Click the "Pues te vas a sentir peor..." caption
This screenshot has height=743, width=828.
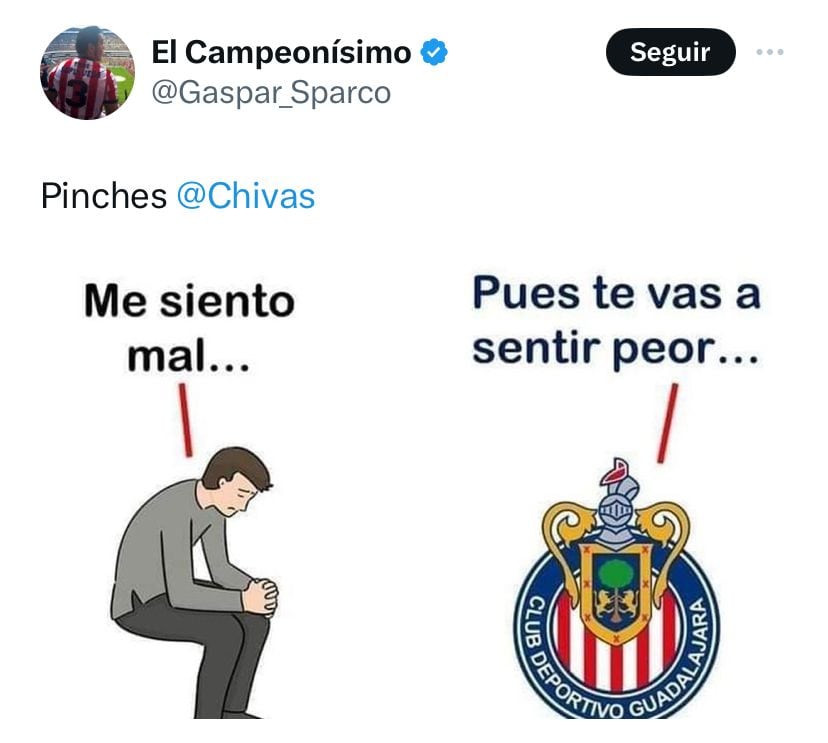click(x=616, y=321)
